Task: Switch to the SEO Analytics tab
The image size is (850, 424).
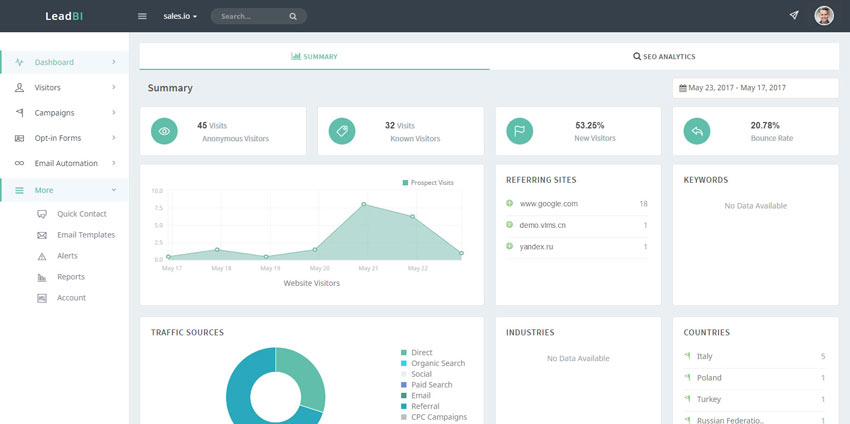Action: pos(664,57)
